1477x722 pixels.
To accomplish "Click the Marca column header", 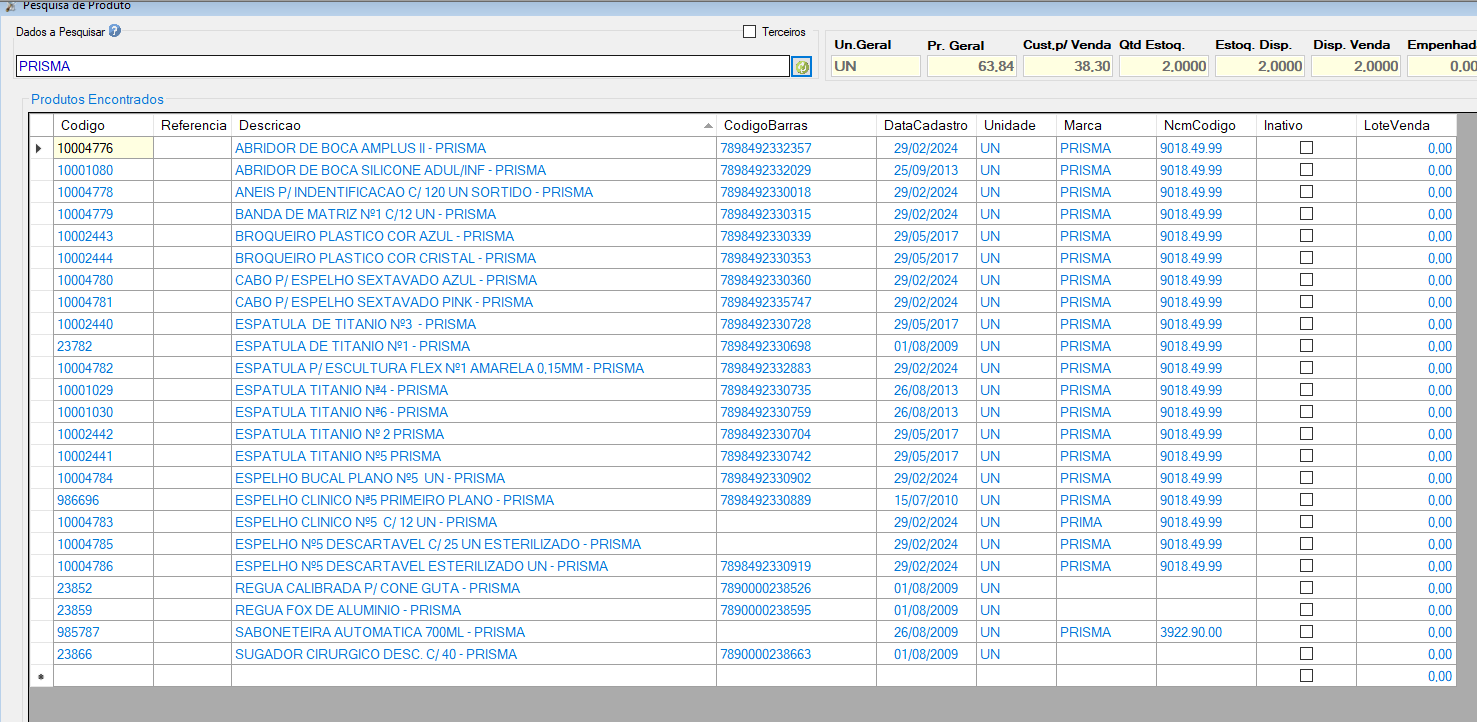I will 1106,125.
